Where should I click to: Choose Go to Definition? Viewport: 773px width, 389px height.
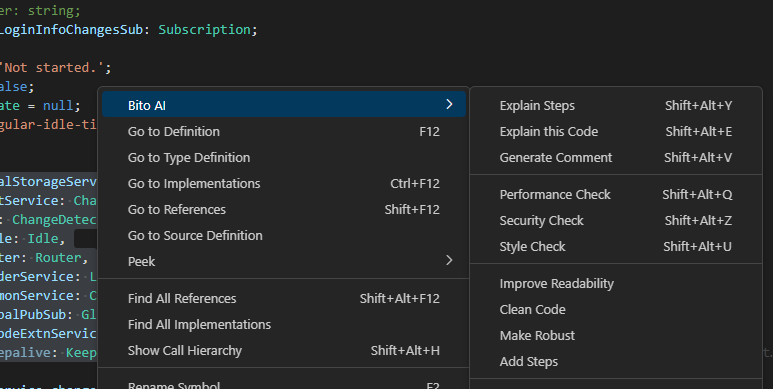[x=283, y=131]
